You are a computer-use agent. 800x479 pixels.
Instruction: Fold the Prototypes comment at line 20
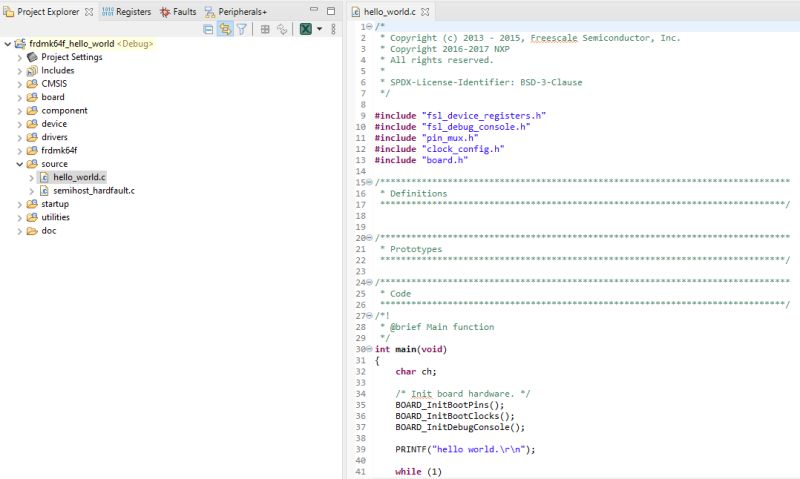pos(369,238)
